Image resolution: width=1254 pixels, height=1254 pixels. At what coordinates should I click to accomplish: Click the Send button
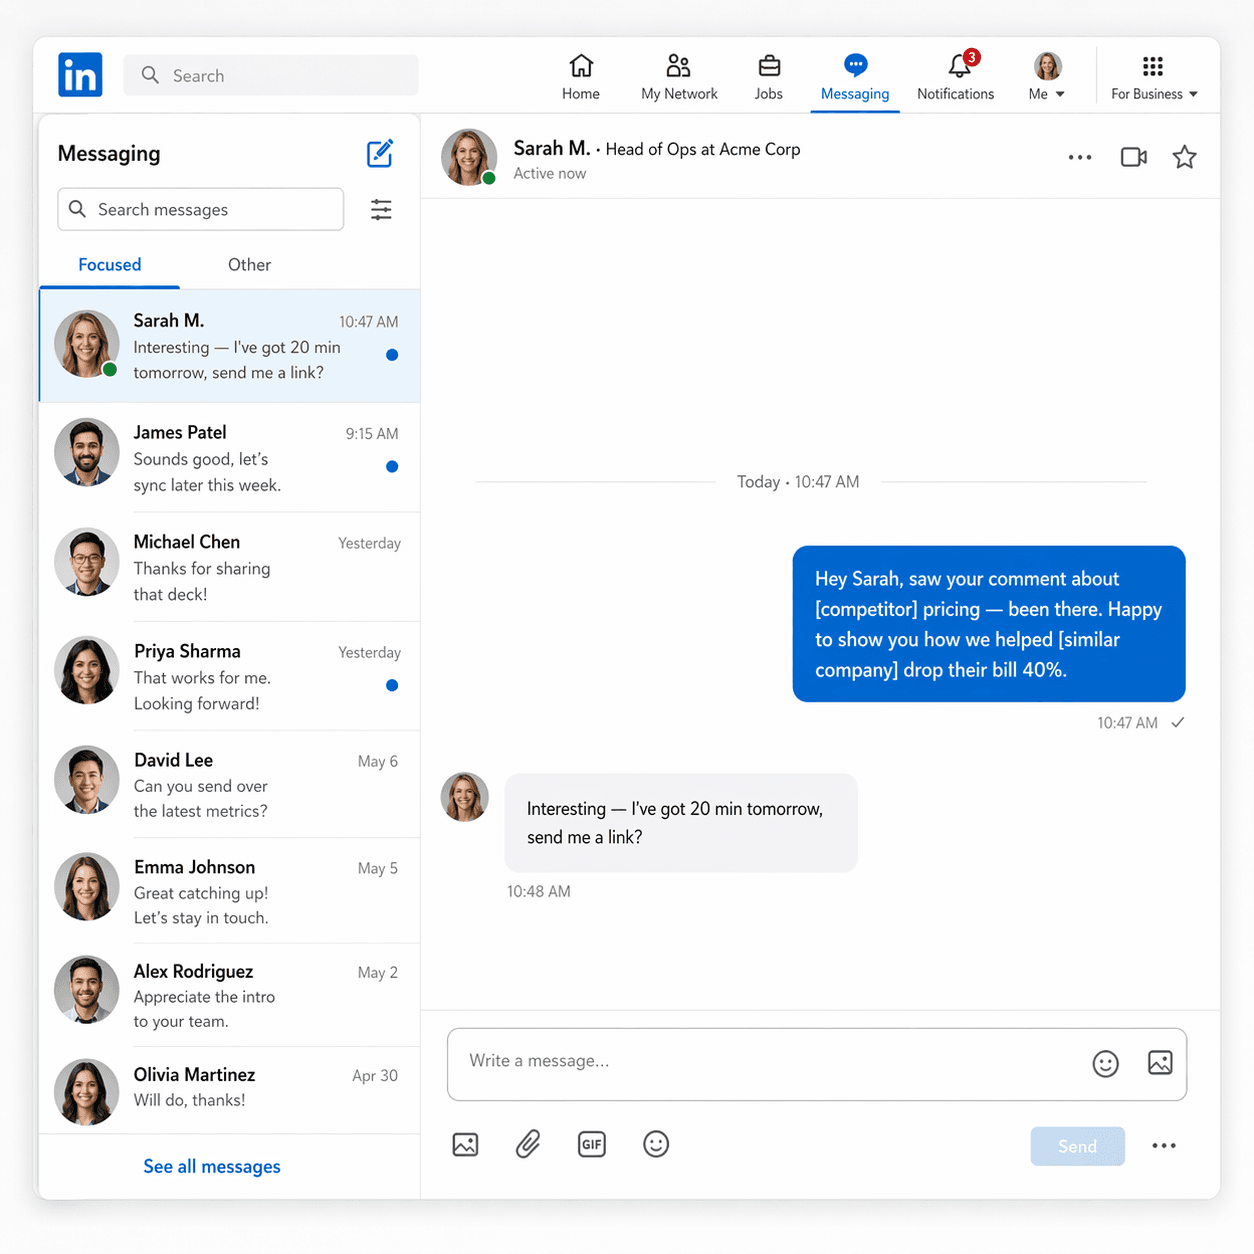(x=1078, y=1146)
